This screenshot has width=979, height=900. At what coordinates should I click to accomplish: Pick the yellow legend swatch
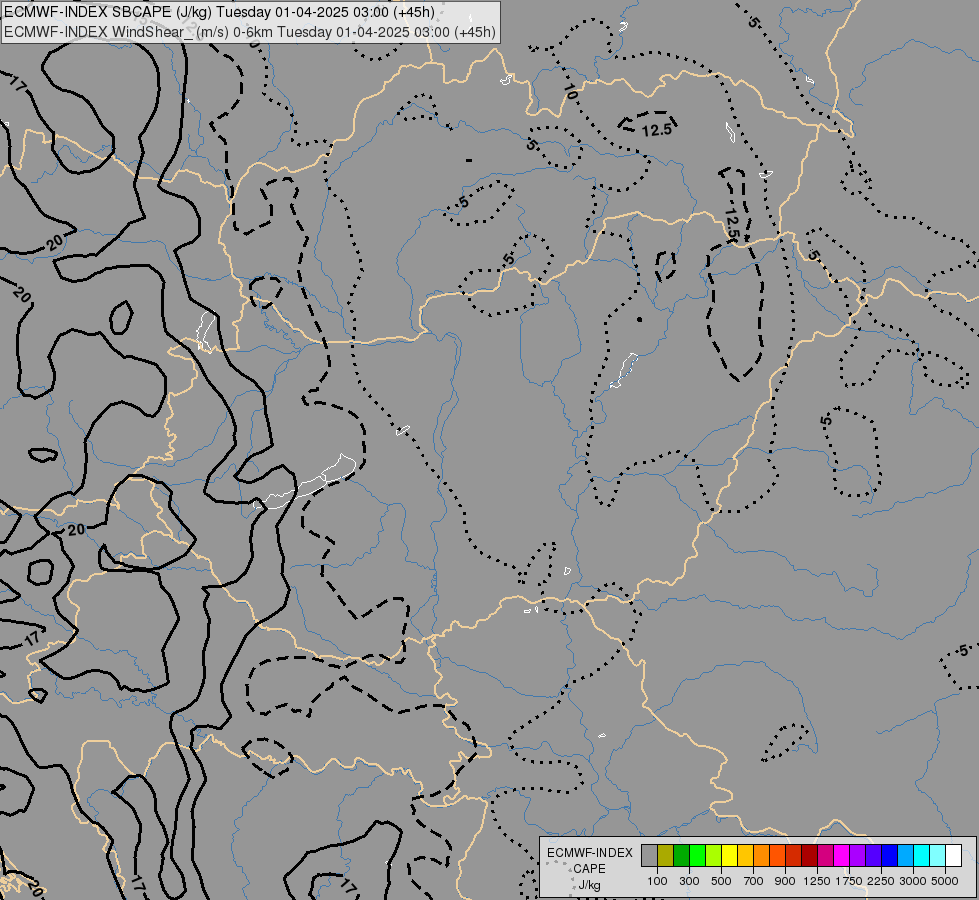tap(729, 855)
